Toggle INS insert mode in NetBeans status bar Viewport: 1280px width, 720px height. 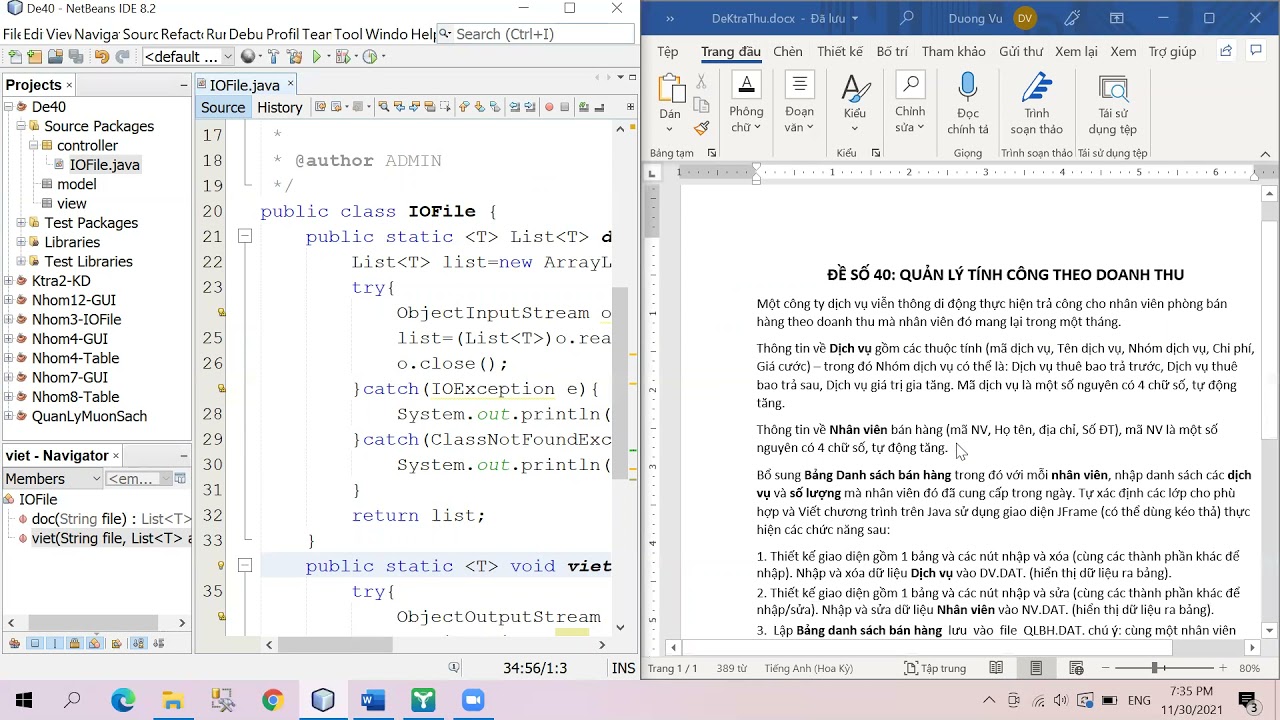(623, 668)
